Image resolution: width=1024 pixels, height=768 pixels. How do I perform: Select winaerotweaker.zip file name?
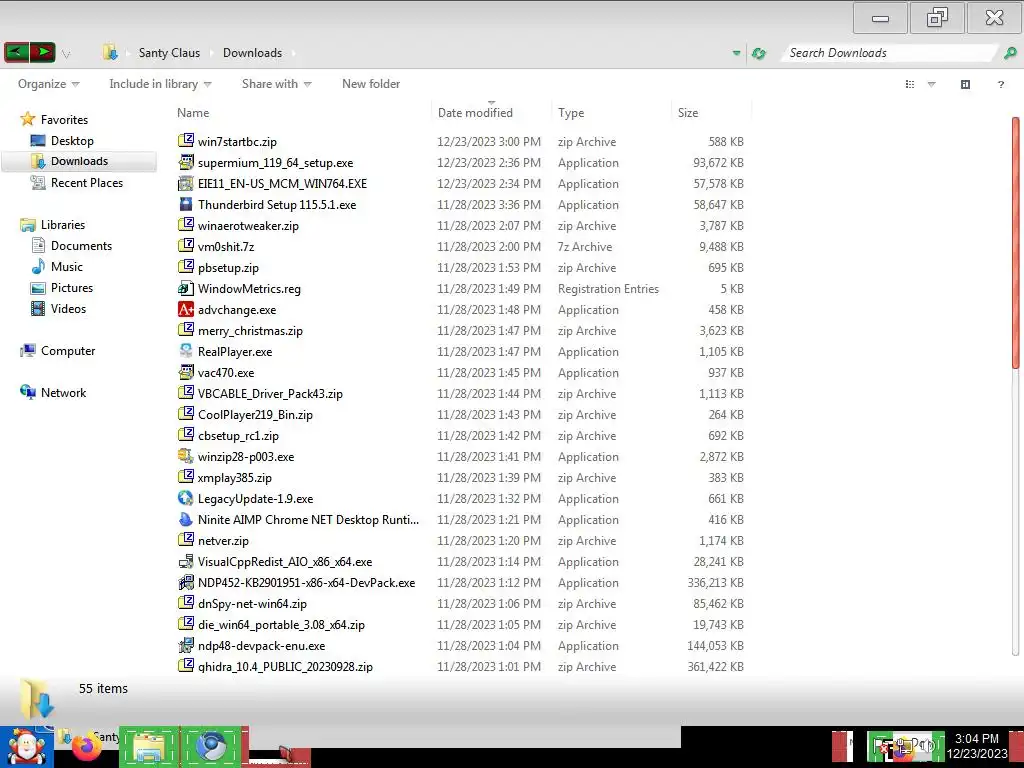tap(248, 226)
